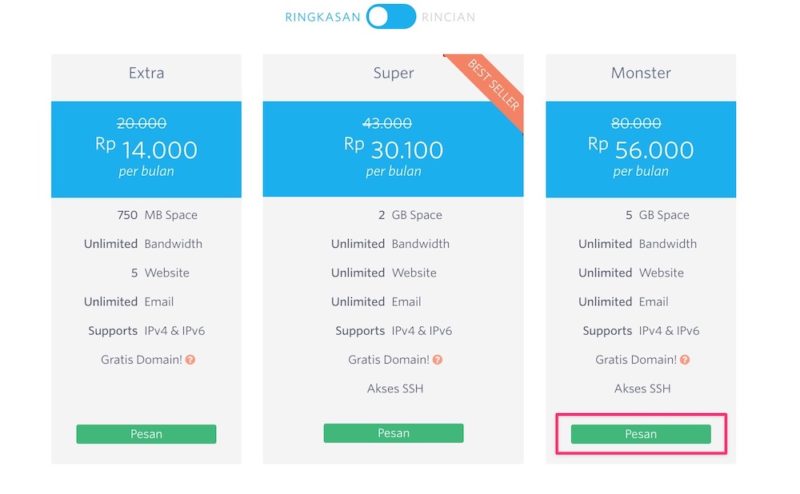This screenshot has width=800, height=494.
Task: Order the Monster plan via Pesan
Action: (x=641, y=434)
